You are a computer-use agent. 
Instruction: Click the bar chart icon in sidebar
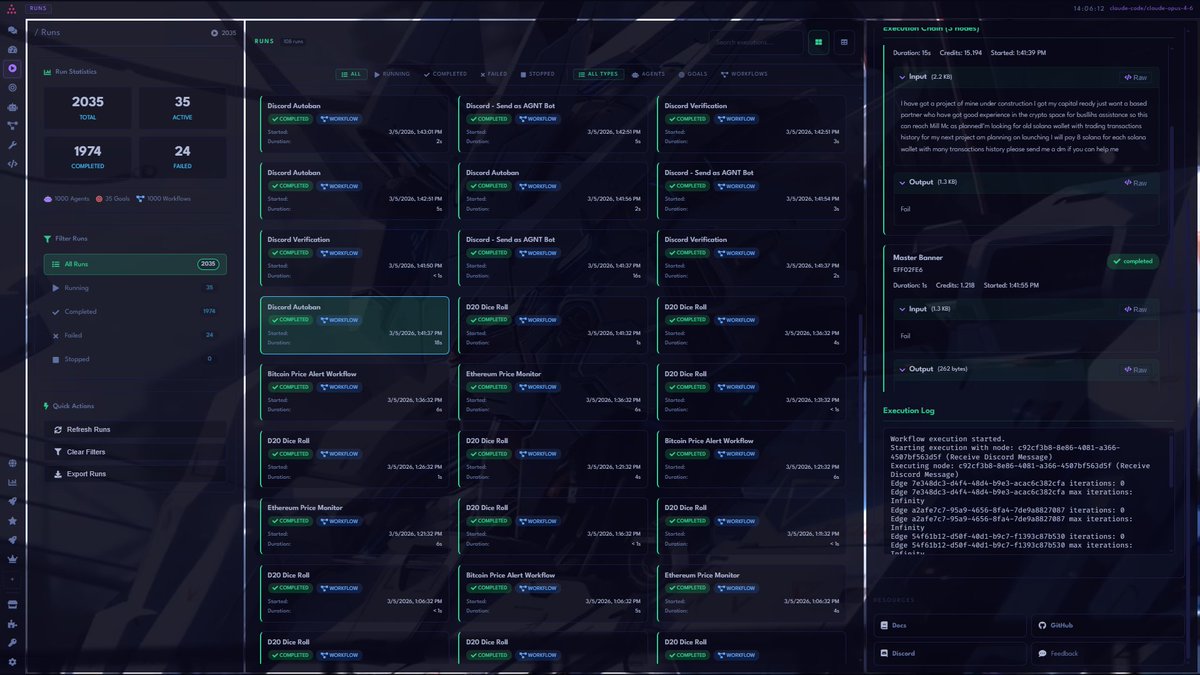click(x=12, y=482)
